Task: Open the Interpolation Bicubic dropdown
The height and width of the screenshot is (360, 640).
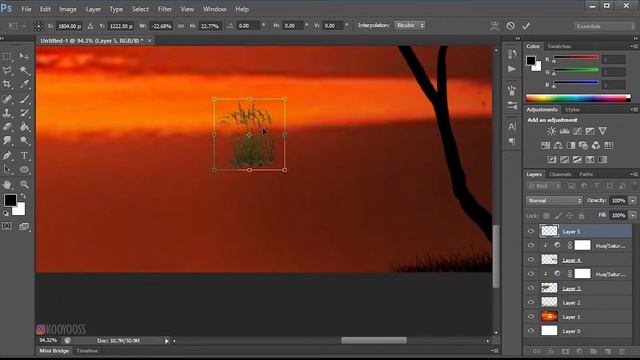Action: pos(409,25)
